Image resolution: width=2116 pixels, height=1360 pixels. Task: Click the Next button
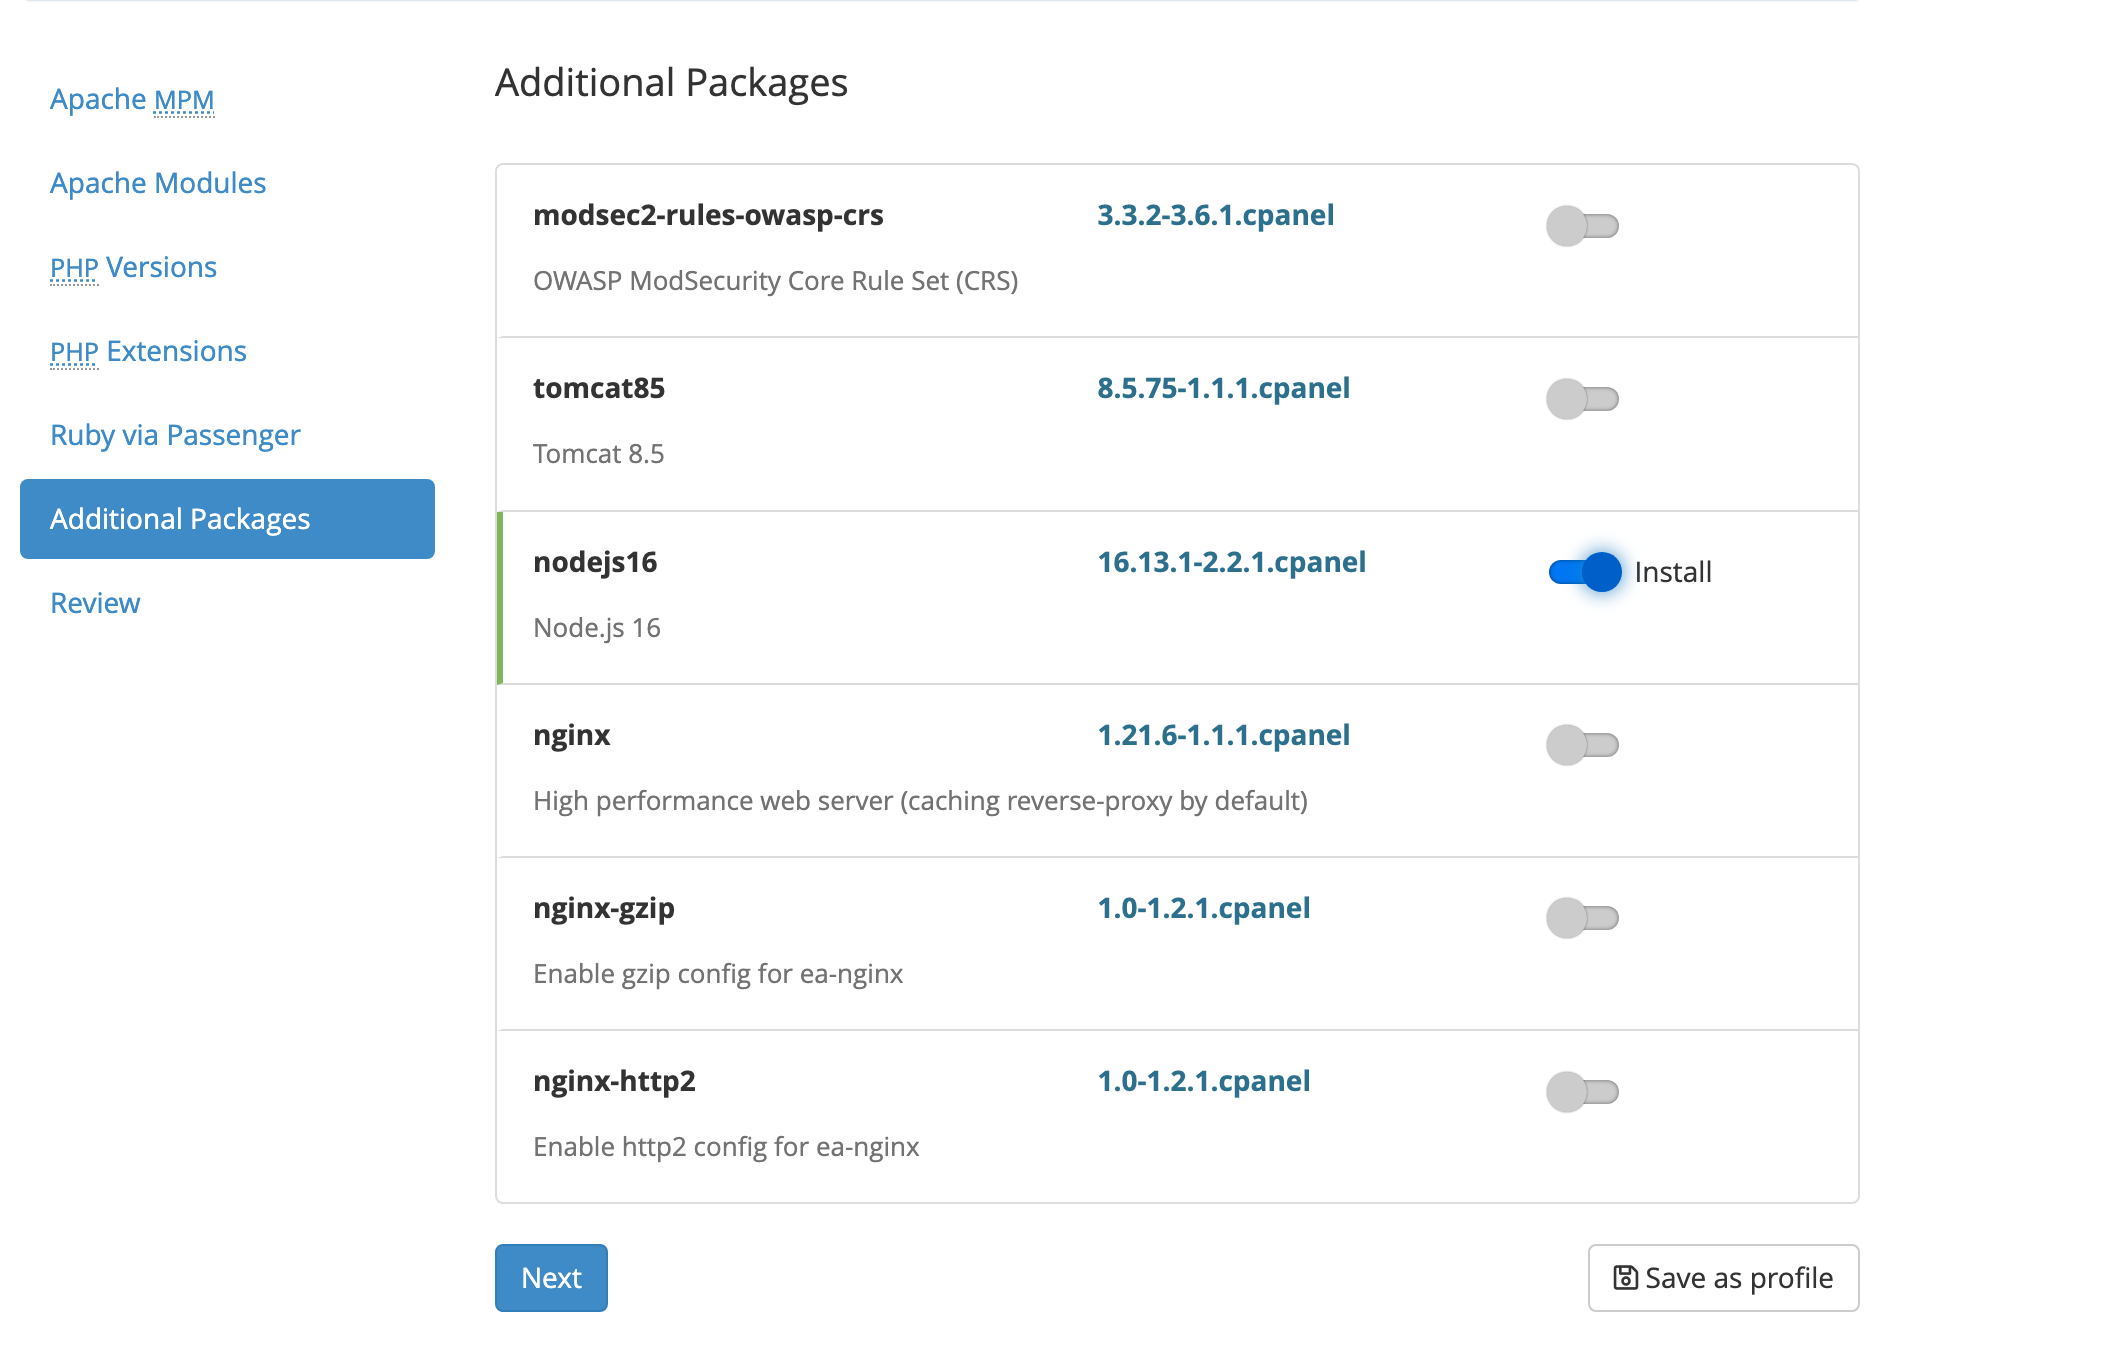coord(551,1278)
